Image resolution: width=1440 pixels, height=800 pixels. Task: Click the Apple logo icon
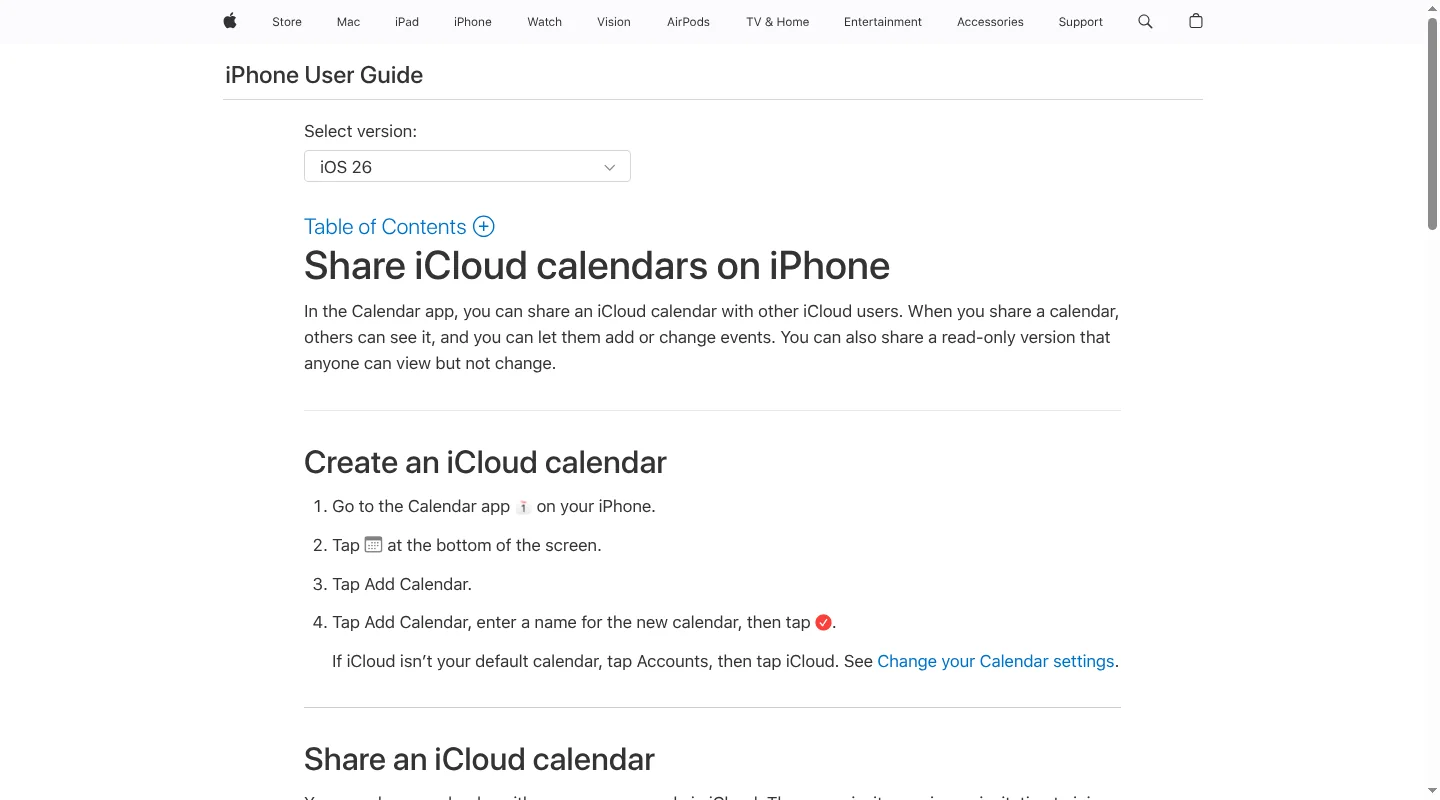pos(230,21)
